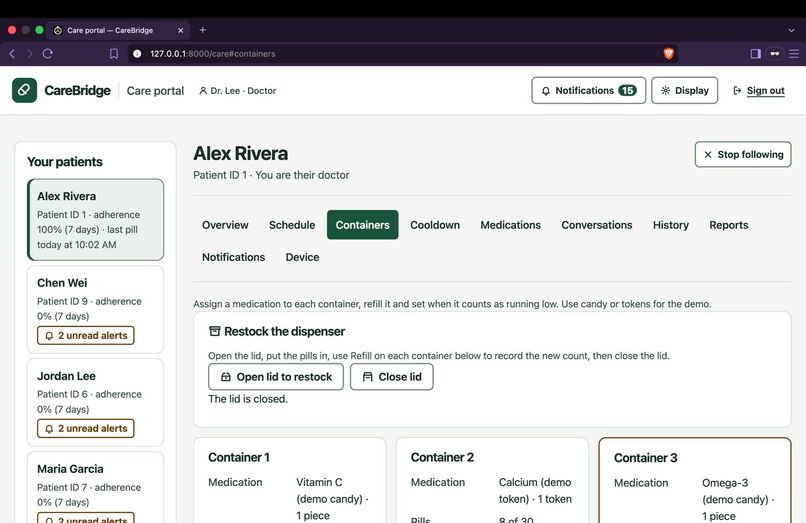Click the X icon in Stop following

click(x=708, y=154)
